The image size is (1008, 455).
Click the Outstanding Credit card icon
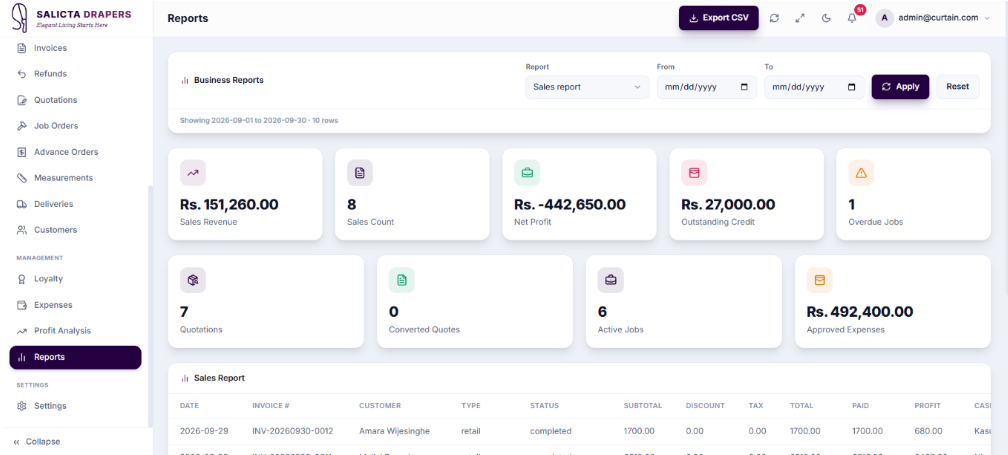(x=694, y=173)
